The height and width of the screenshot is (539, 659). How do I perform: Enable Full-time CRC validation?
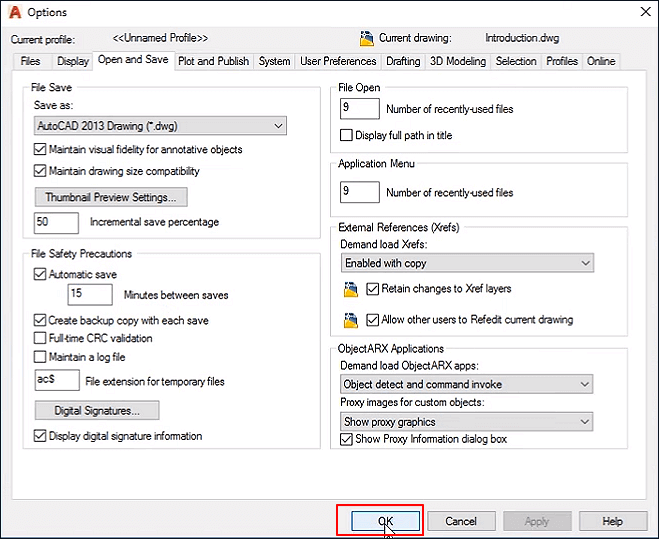click(x=41, y=339)
